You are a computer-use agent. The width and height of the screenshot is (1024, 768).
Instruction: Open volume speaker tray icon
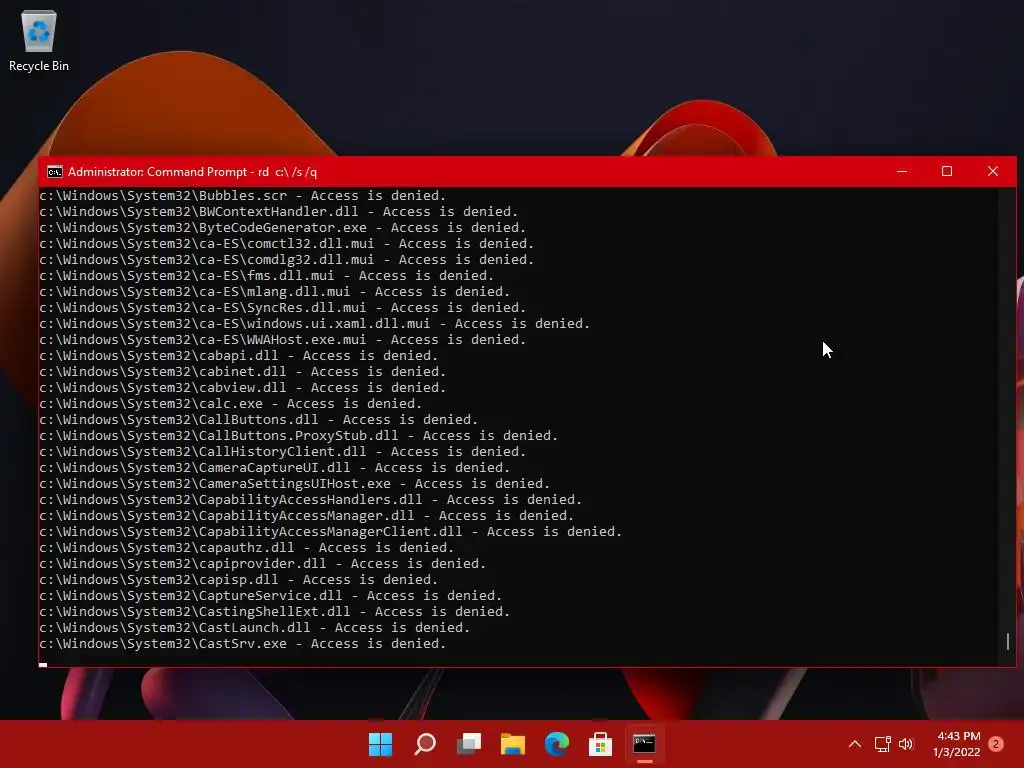(x=906, y=744)
